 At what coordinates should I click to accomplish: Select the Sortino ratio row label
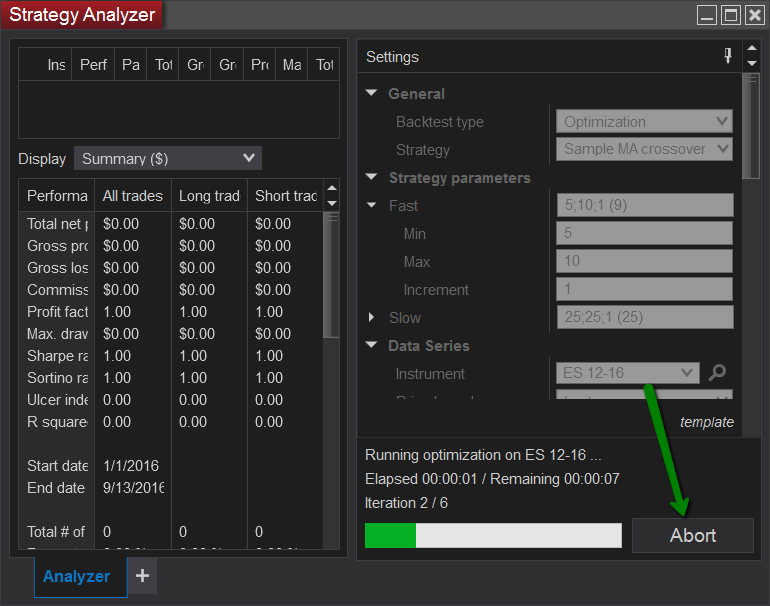coord(57,378)
